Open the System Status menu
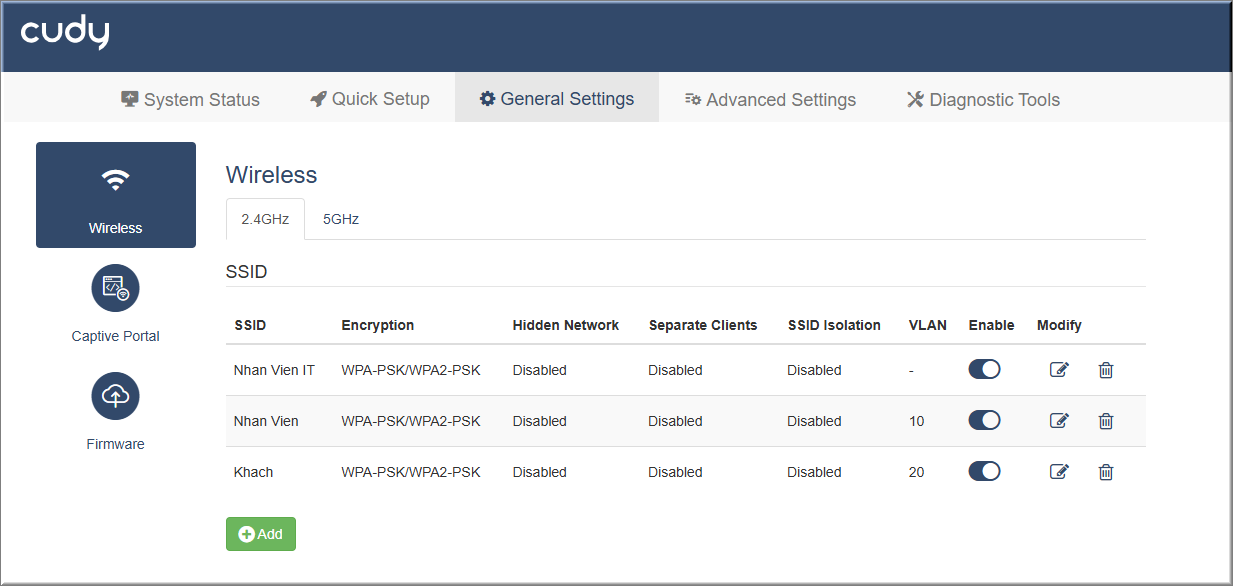This screenshot has height=586, width=1233. tap(190, 99)
